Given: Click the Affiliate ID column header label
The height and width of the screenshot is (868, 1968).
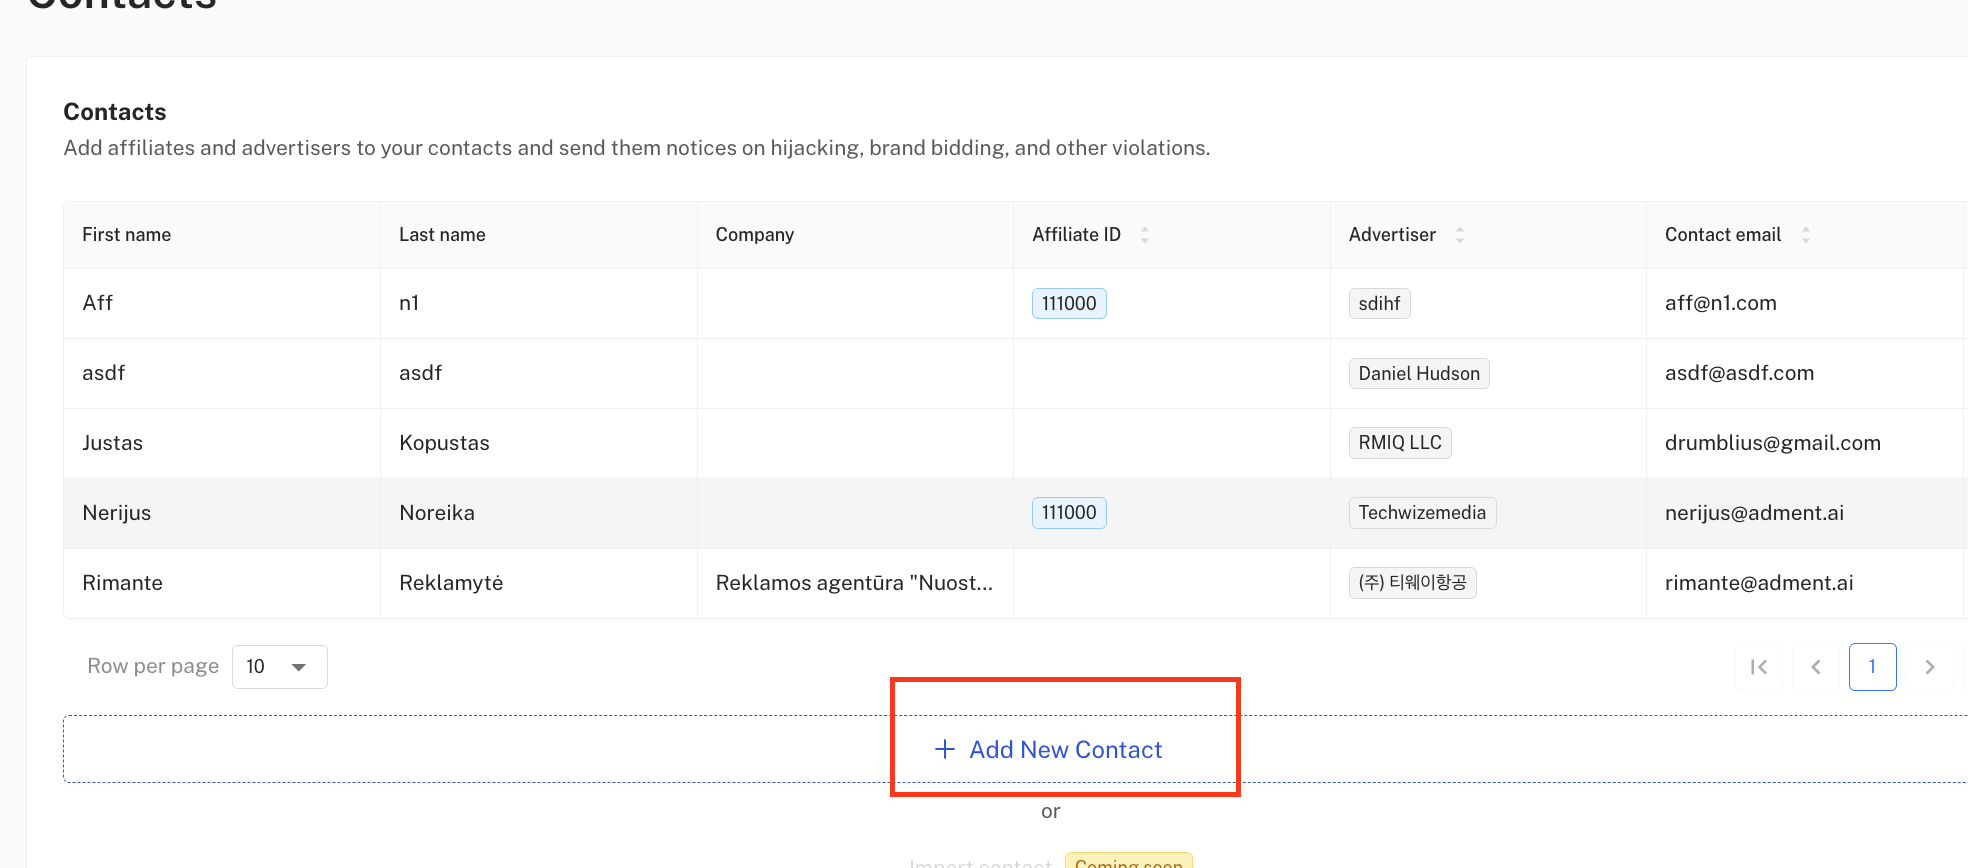Looking at the screenshot, I should (x=1076, y=235).
